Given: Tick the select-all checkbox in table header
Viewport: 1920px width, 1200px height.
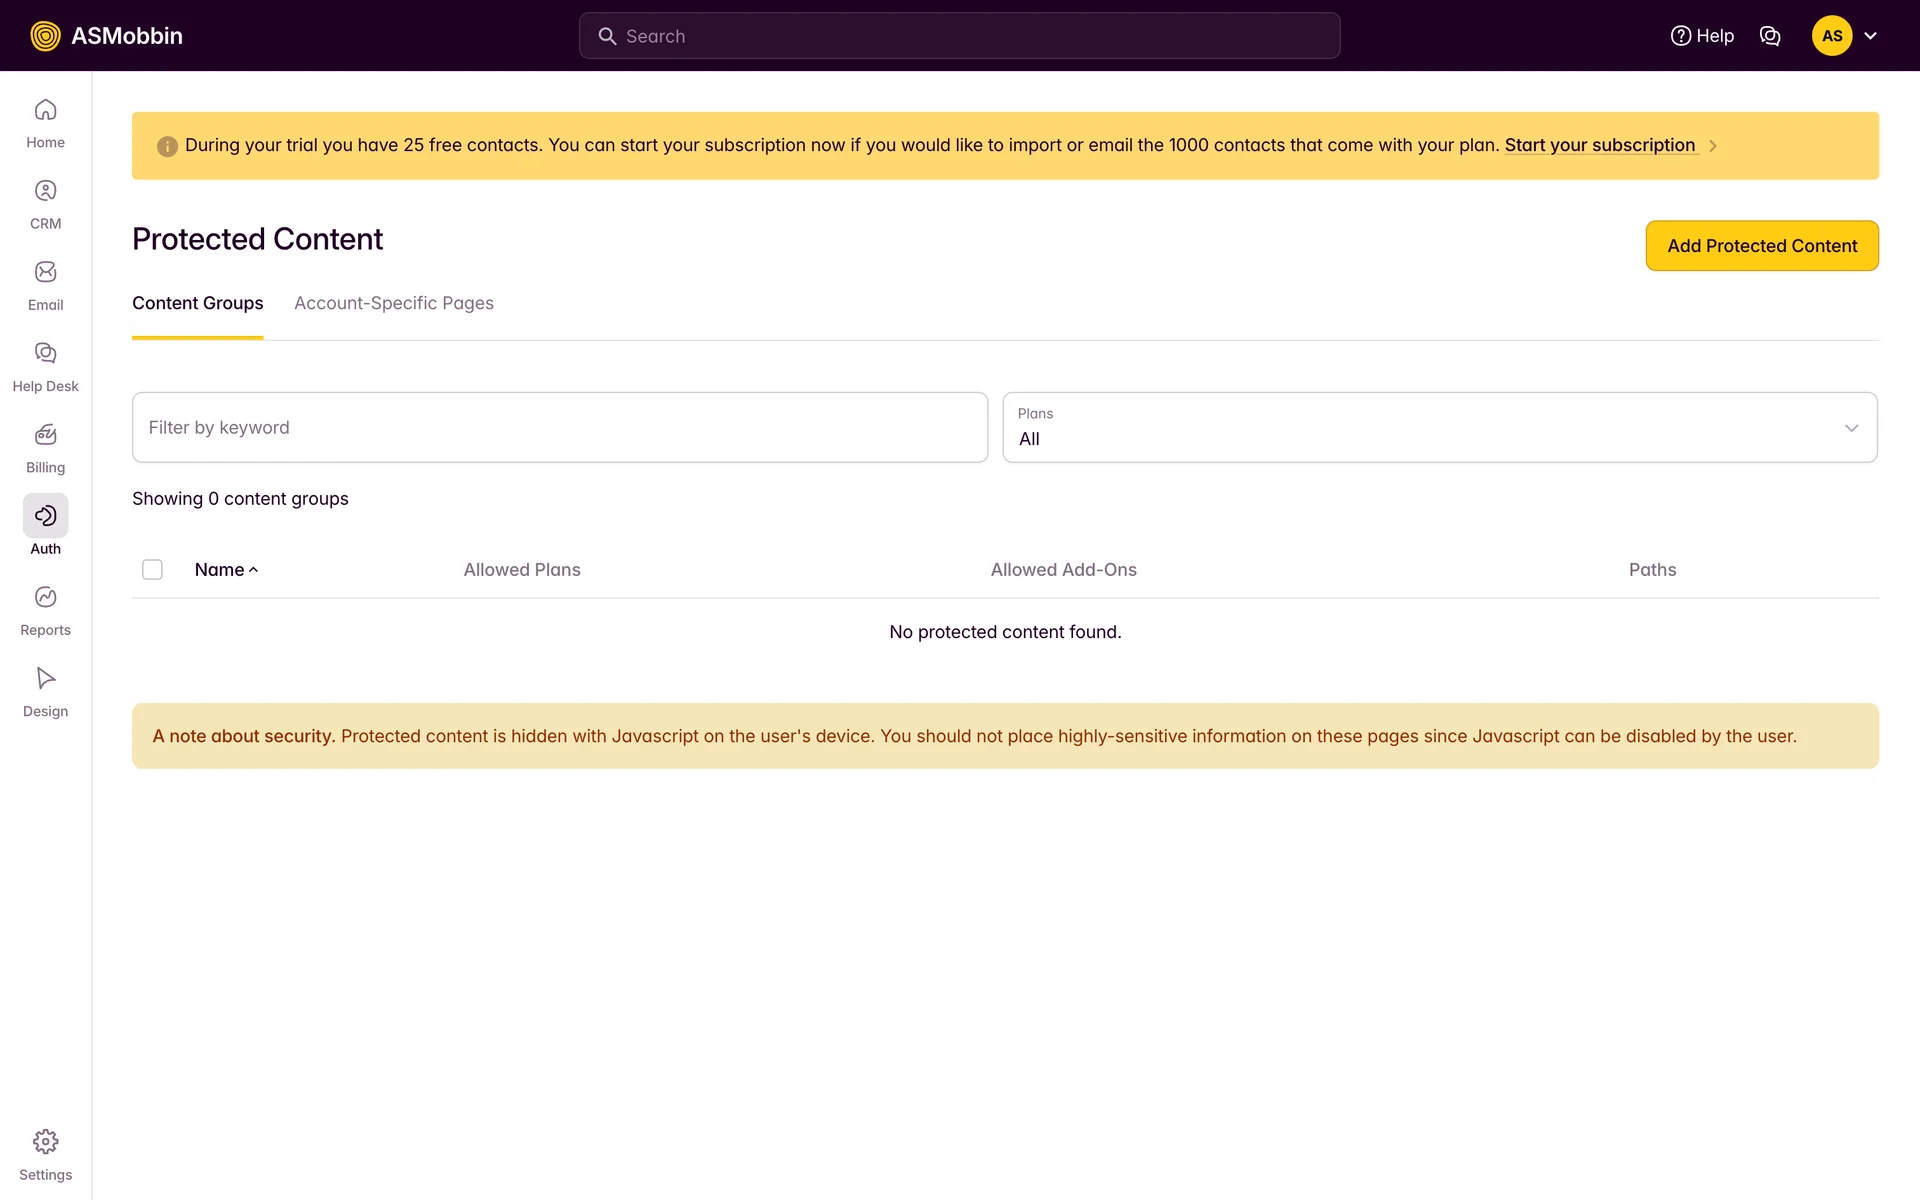Looking at the screenshot, I should click(152, 570).
